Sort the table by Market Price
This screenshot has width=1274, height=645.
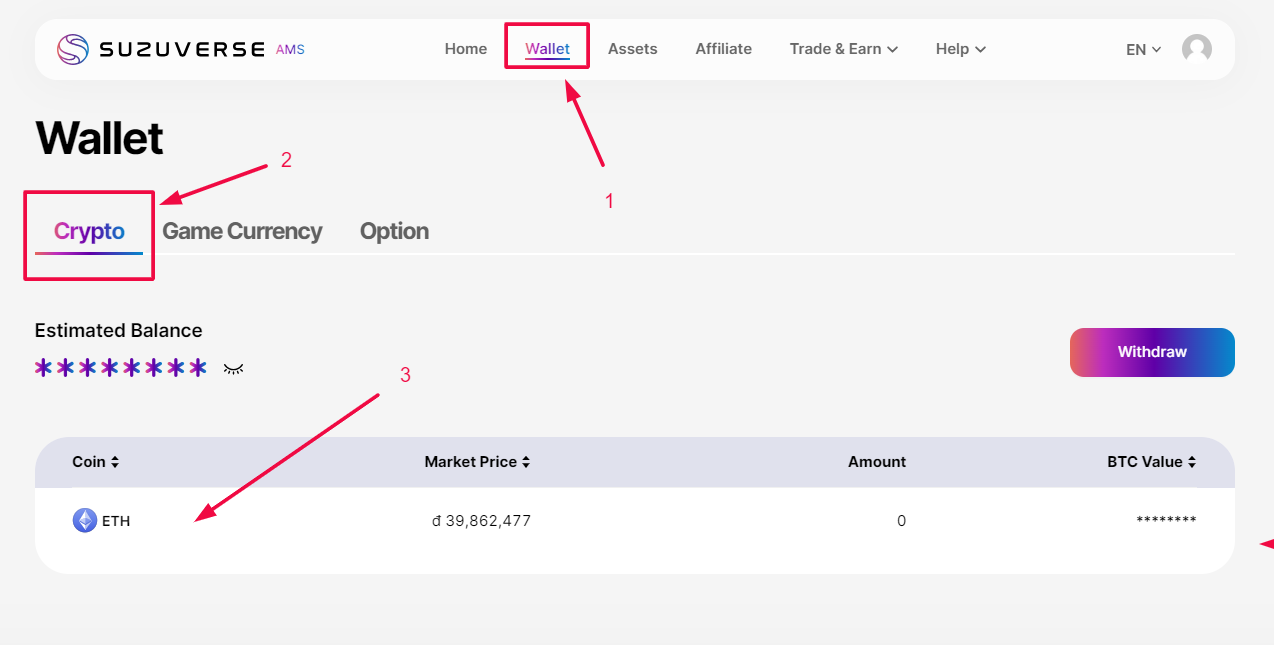pyautogui.click(x=477, y=462)
